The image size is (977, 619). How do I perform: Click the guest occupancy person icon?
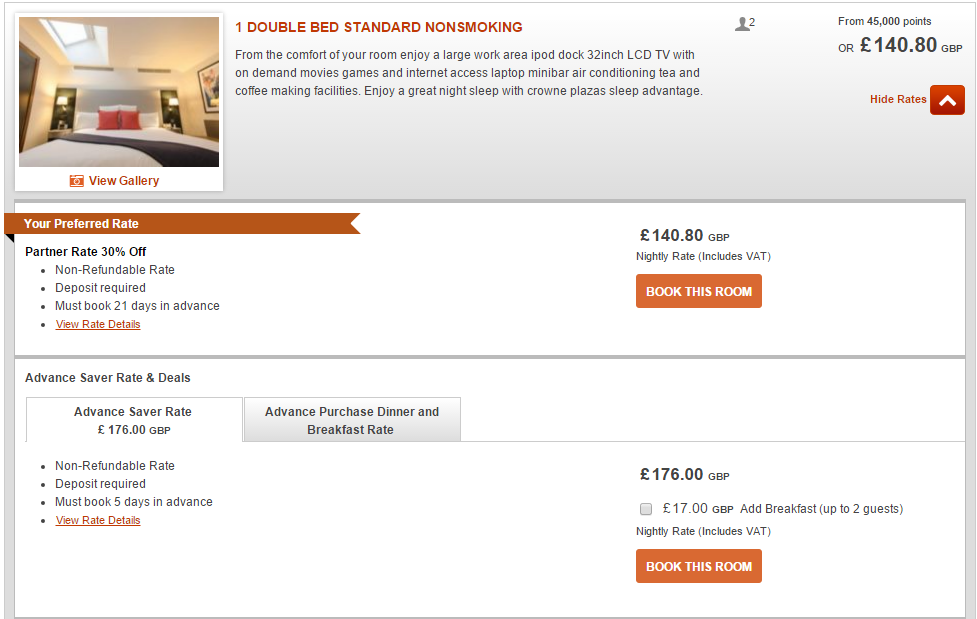pyautogui.click(x=741, y=24)
